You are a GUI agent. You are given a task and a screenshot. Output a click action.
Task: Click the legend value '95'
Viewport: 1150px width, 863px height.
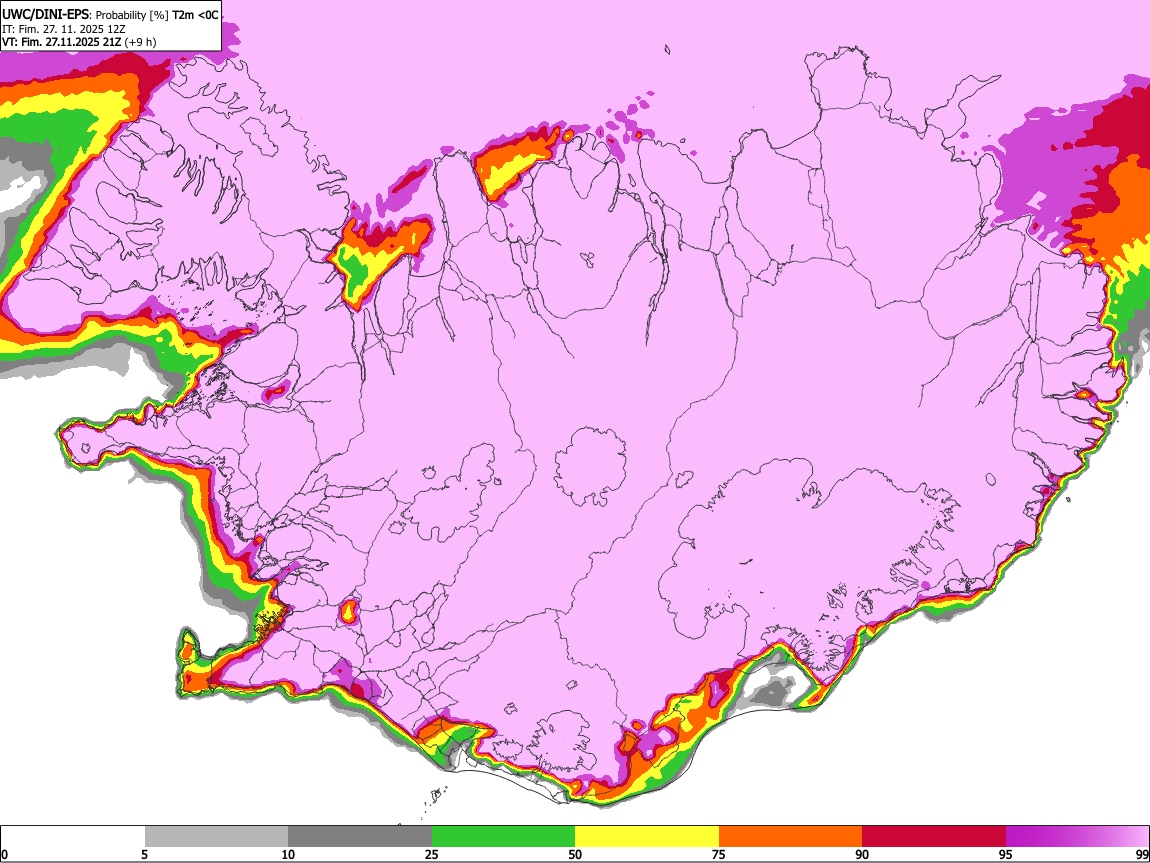[1006, 855]
